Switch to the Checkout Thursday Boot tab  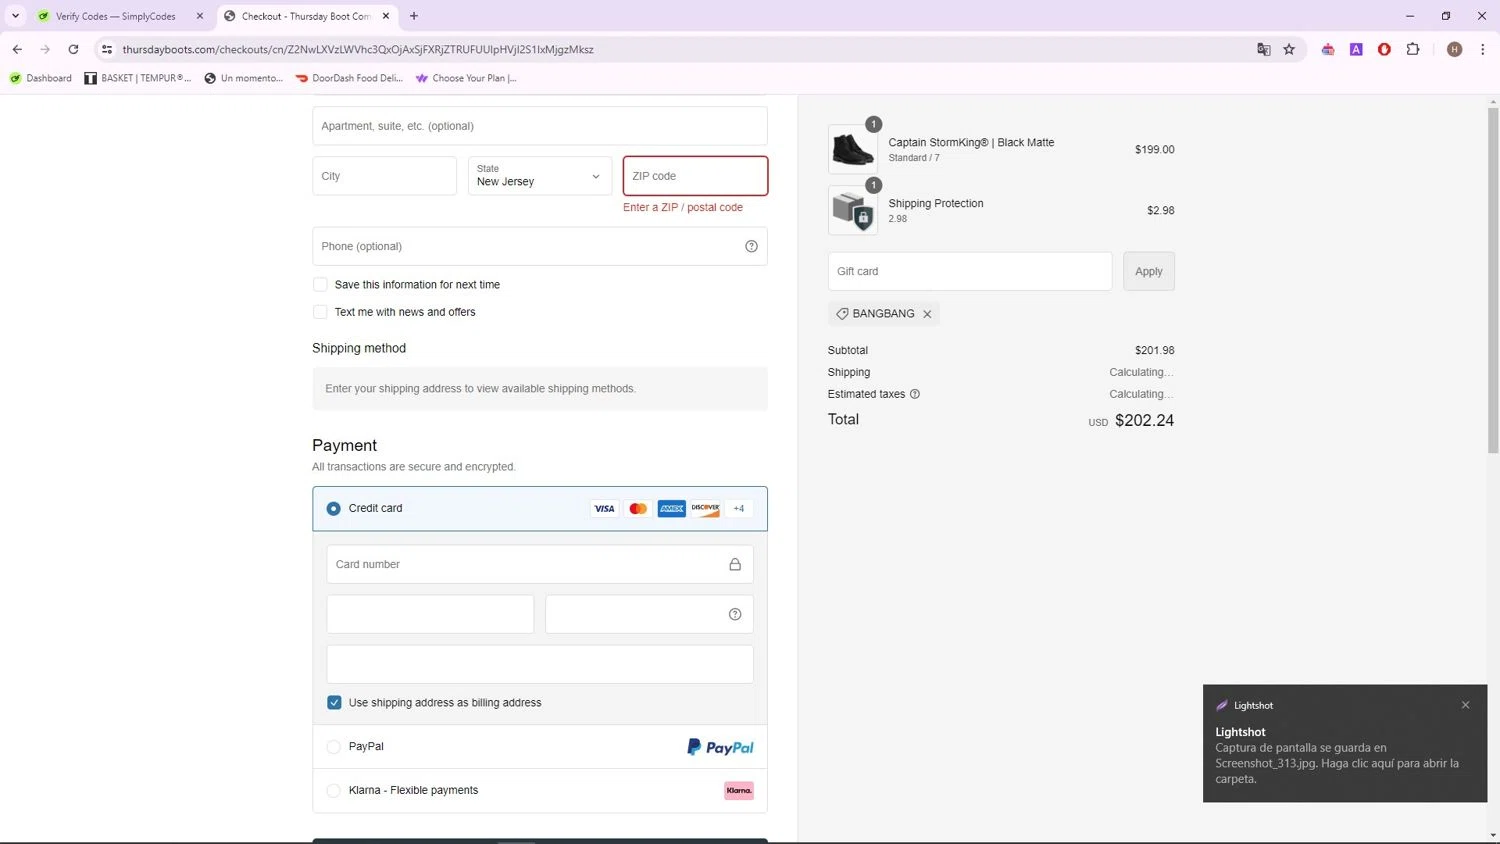pyautogui.click(x=305, y=16)
